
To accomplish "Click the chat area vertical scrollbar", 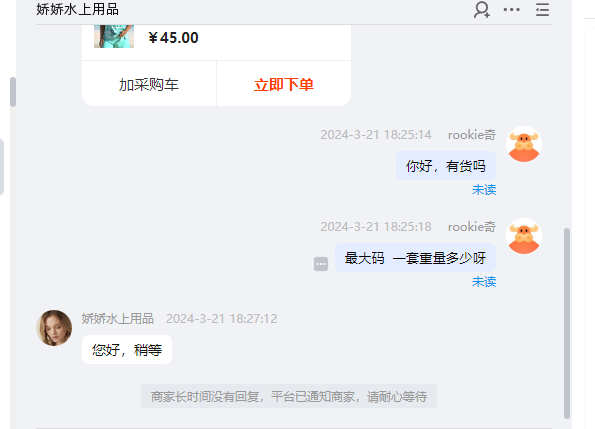I will 567,323.
